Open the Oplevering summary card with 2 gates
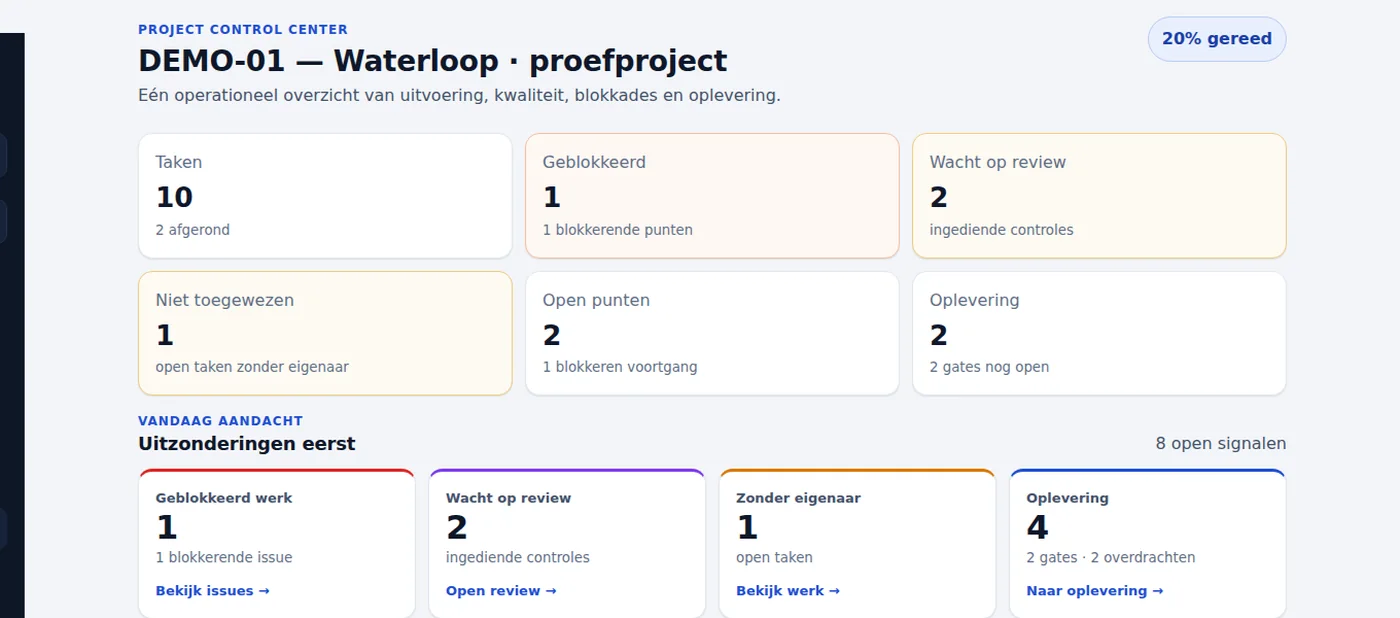 1099,333
